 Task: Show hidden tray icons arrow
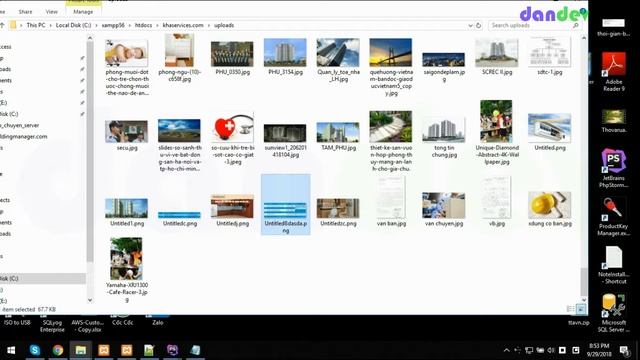point(507,350)
